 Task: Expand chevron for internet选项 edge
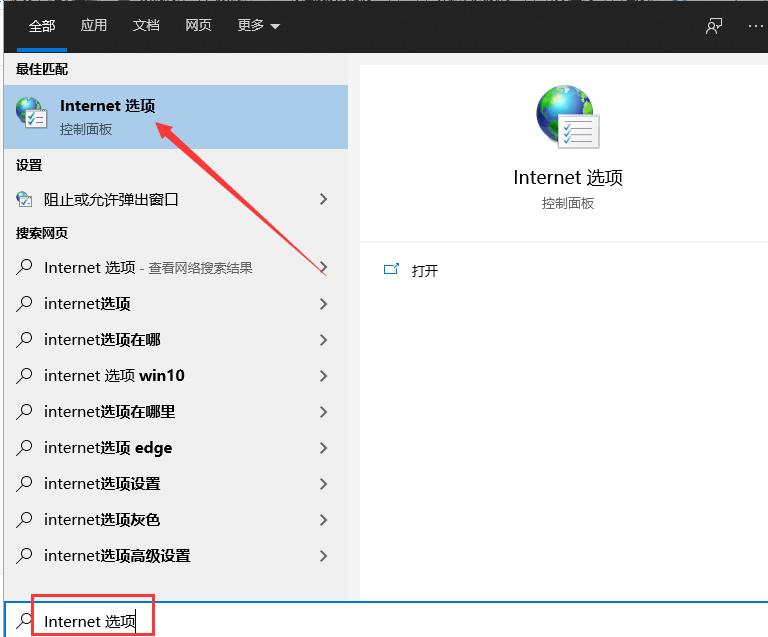pyautogui.click(x=323, y=448)
